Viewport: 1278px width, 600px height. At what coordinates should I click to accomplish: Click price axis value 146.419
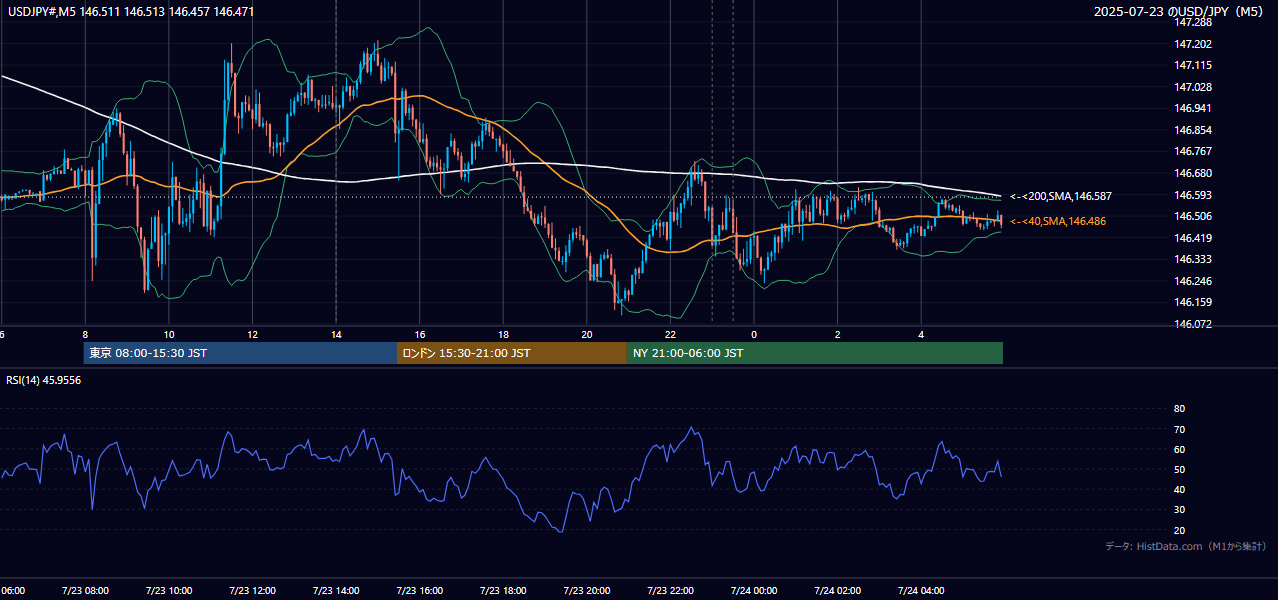pos(1193,238)
